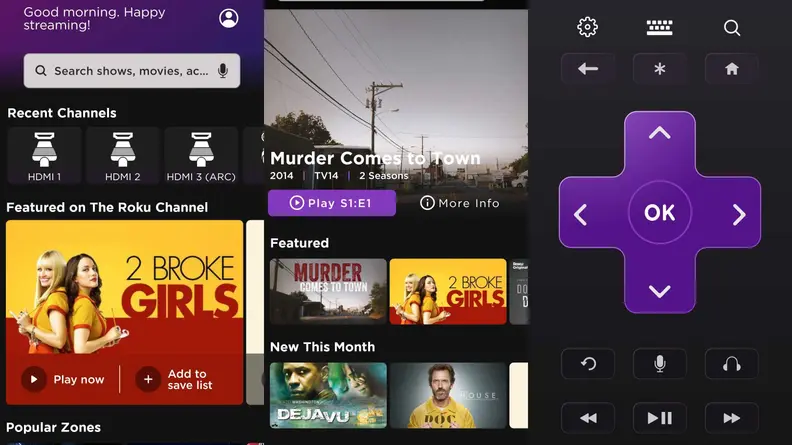The image size is (792, 445).
Task: Click Play now on 2 Broke Girls
Action: (x=63, y=379)
